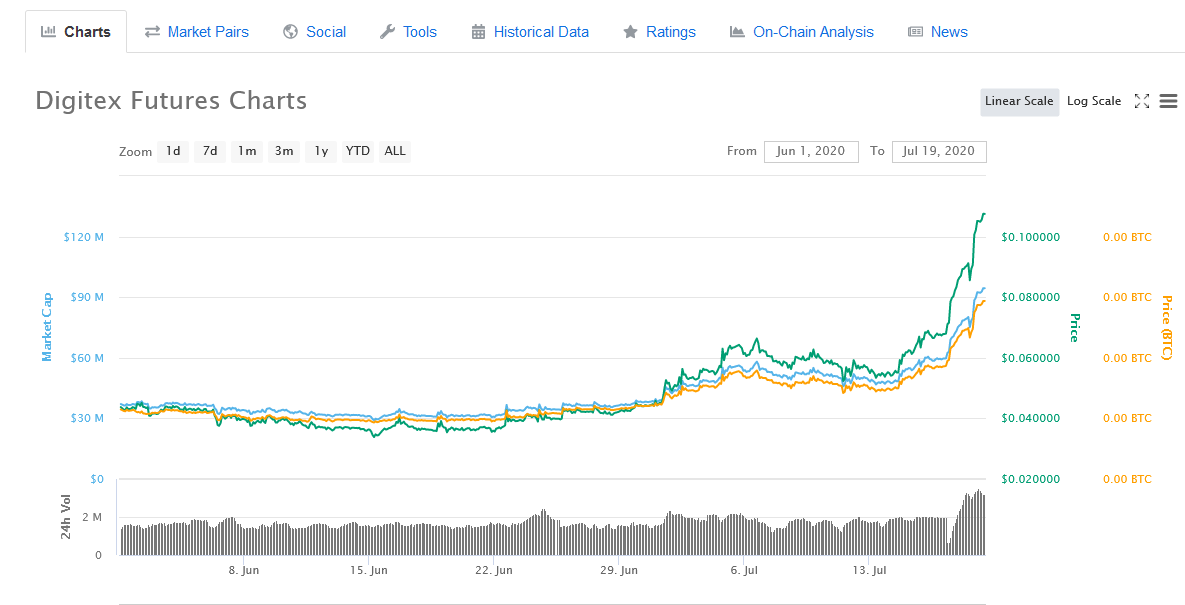Switch to the Social tab
The width and height of the screenshot is (1185, 605).
pyautogui.click(x=314, y=32)
